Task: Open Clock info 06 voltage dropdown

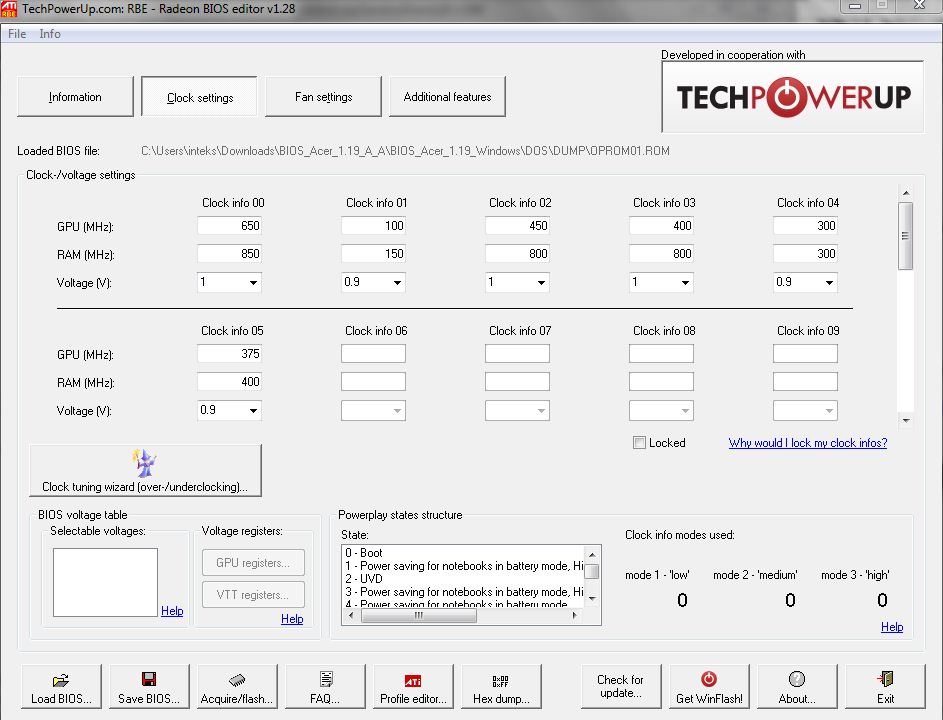Action: click(x=398, y=411)
